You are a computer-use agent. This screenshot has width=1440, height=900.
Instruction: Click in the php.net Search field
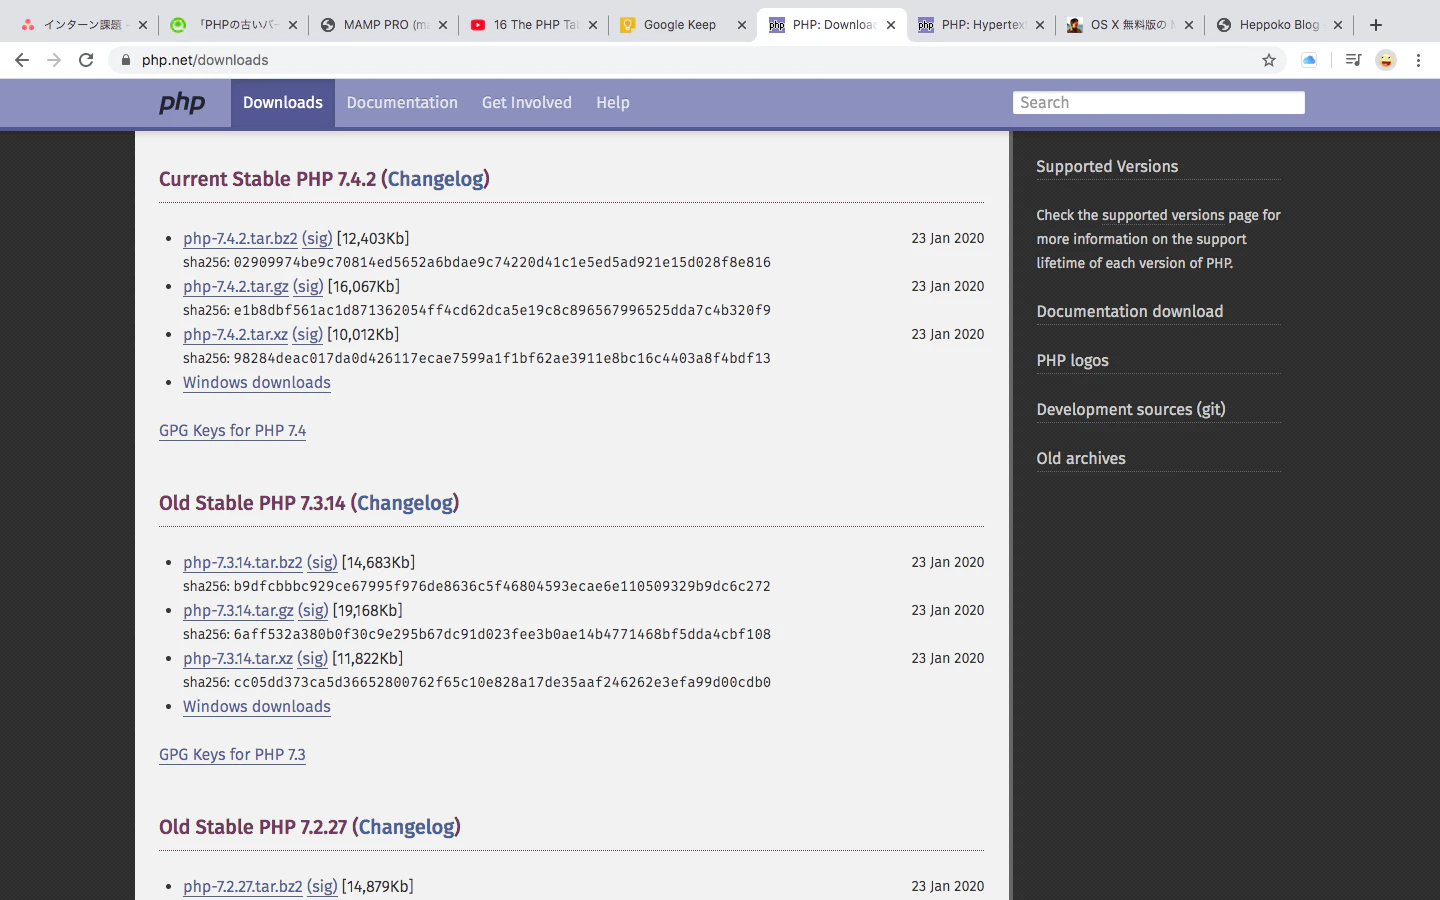click(x=1158, y=103)
